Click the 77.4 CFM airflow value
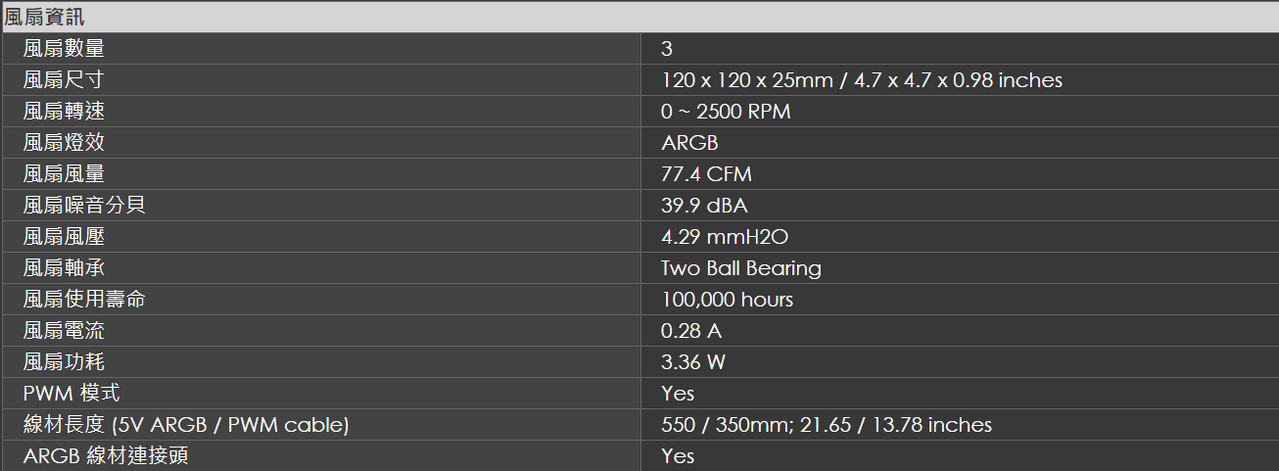Viewport: 1279px width, 471px height. coord(706,174)
